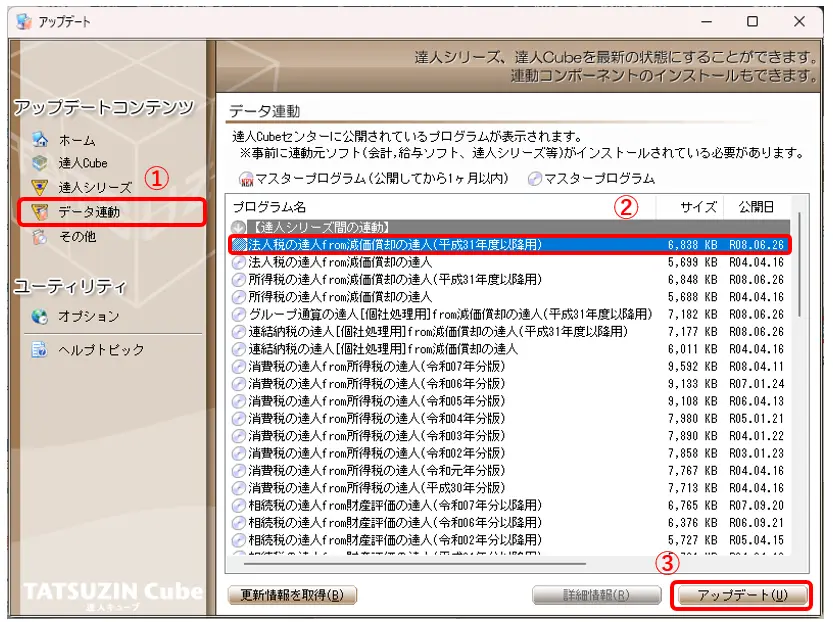The width and height of the screenshot is (833, 622).
Task: Click the NEW master program legend icon
Action: pyautogui.click(x=246, y=180)
